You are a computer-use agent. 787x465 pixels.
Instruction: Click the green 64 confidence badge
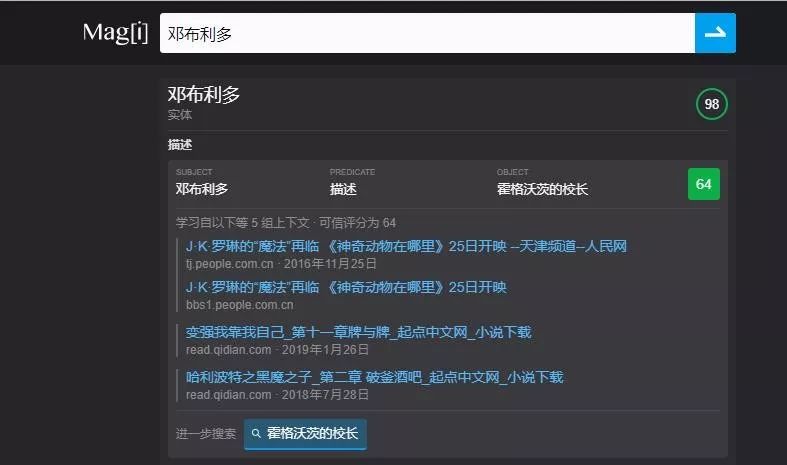704,184
